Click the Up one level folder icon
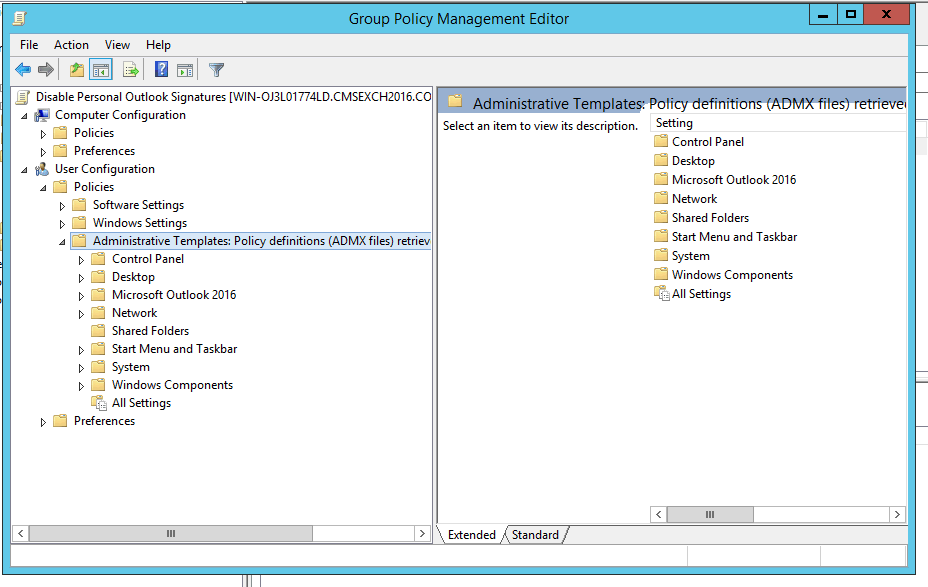The height and width of the screenshot is (587, 928). coord(77,69)
